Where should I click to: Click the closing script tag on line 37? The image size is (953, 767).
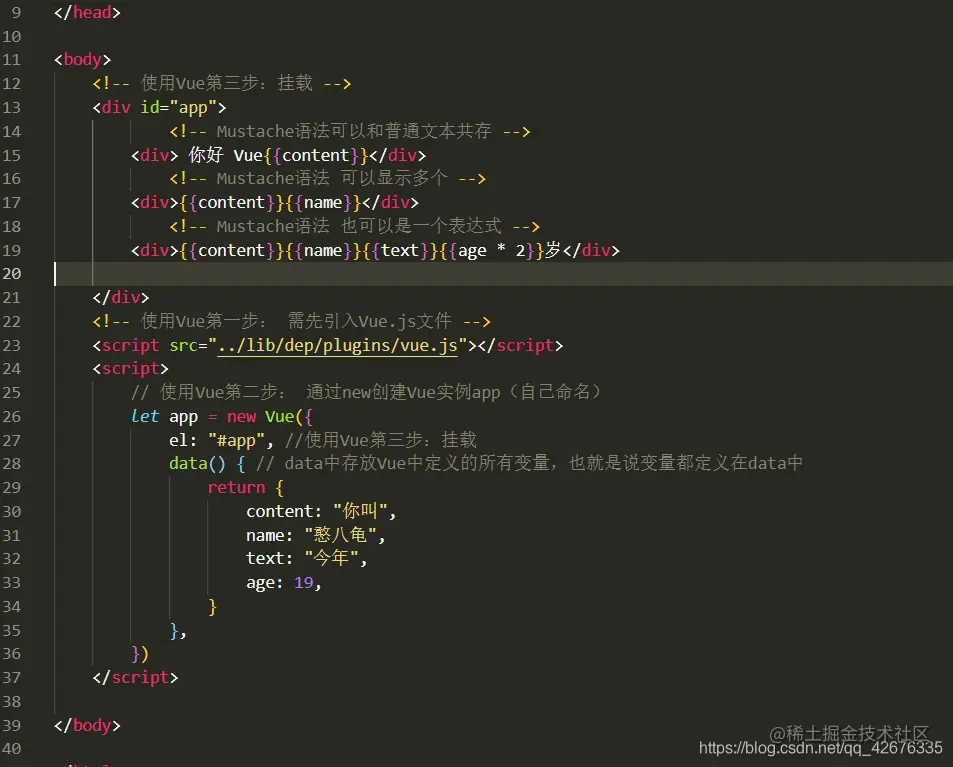coord(135,678)
